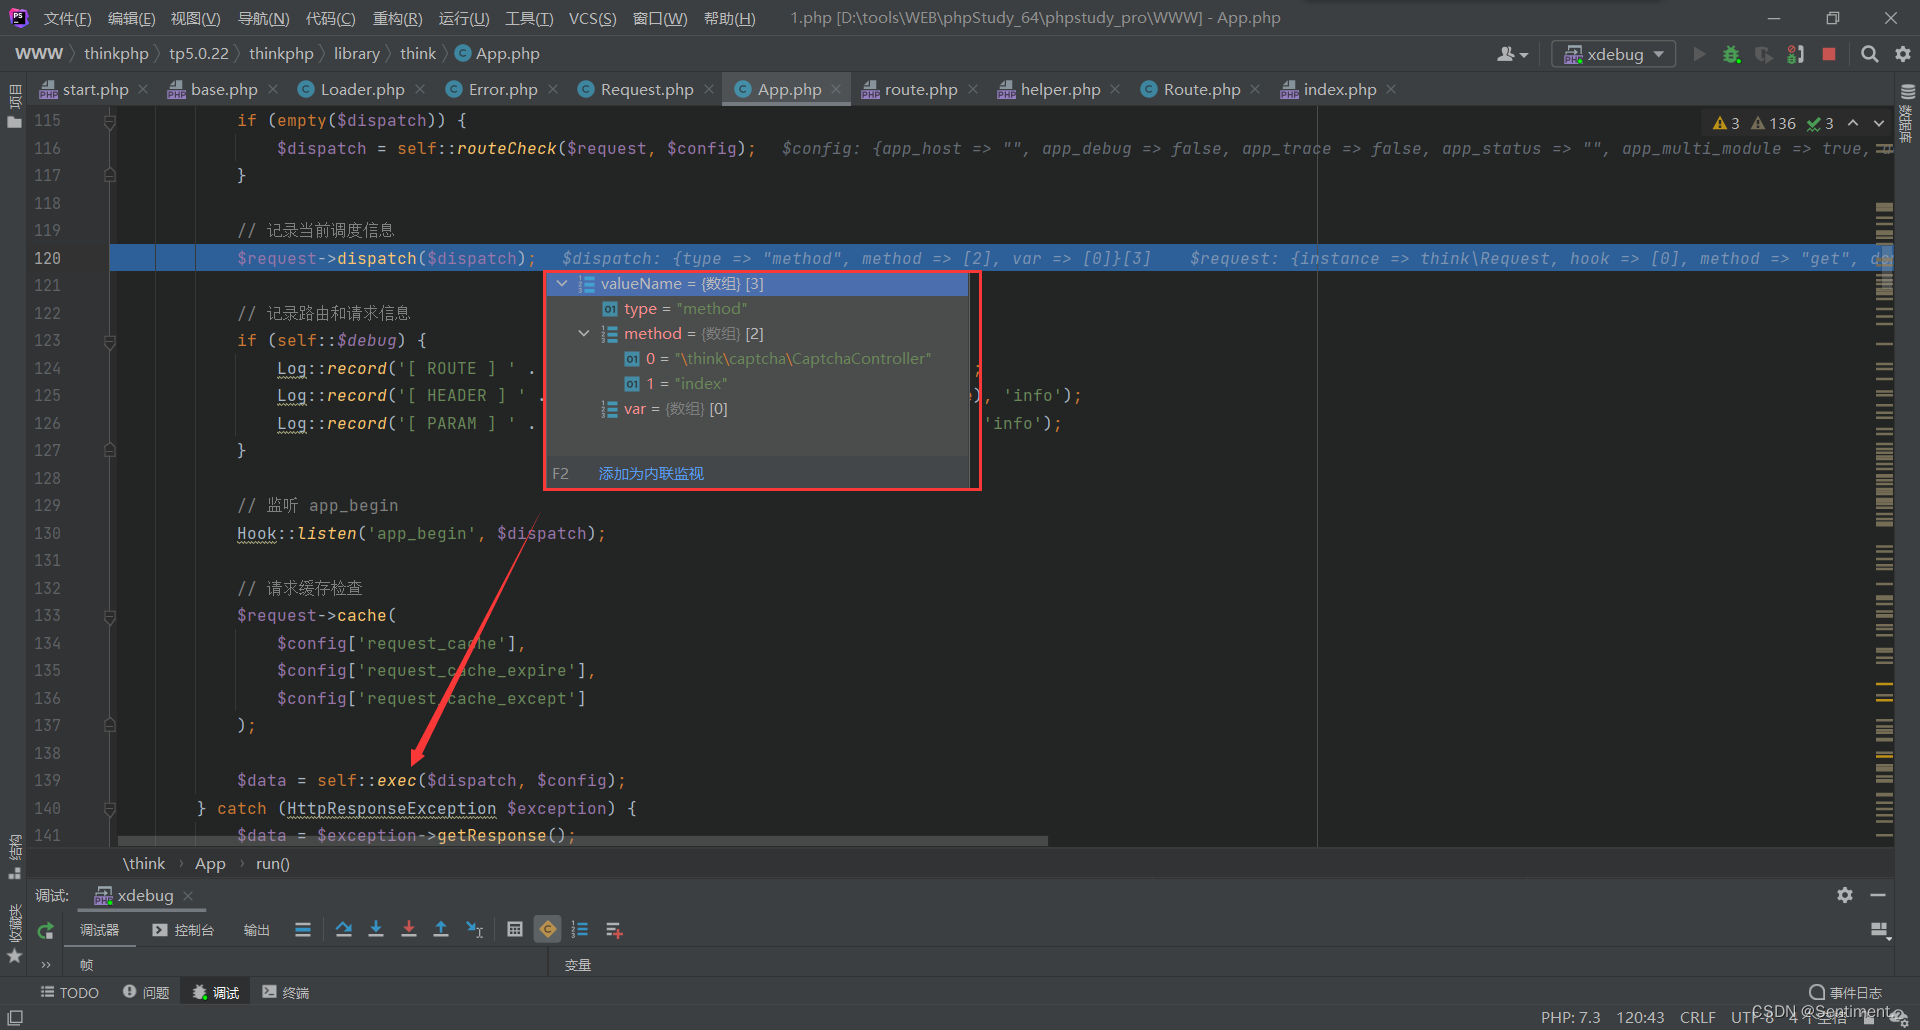
Task: Toggle the highlighted orange C class view button
Action: (548, 930)
